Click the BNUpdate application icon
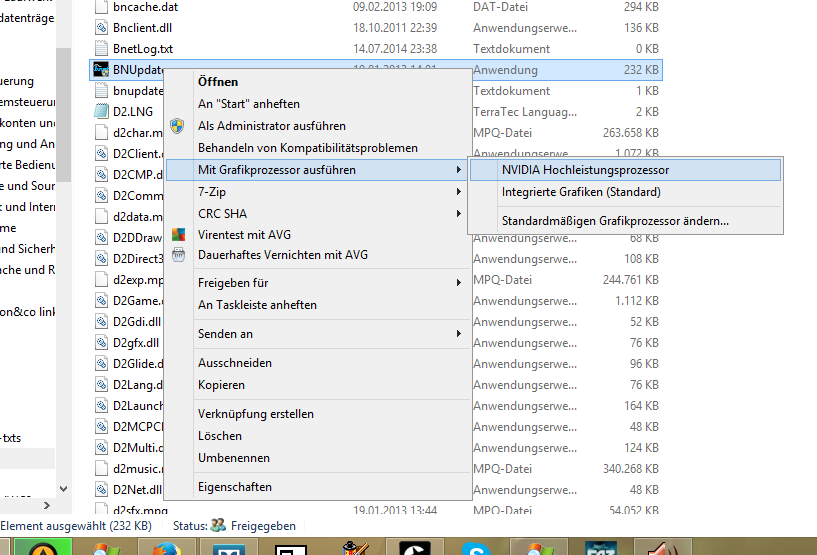The width and height of the screenshot is (817, 555). coord(101,69)
